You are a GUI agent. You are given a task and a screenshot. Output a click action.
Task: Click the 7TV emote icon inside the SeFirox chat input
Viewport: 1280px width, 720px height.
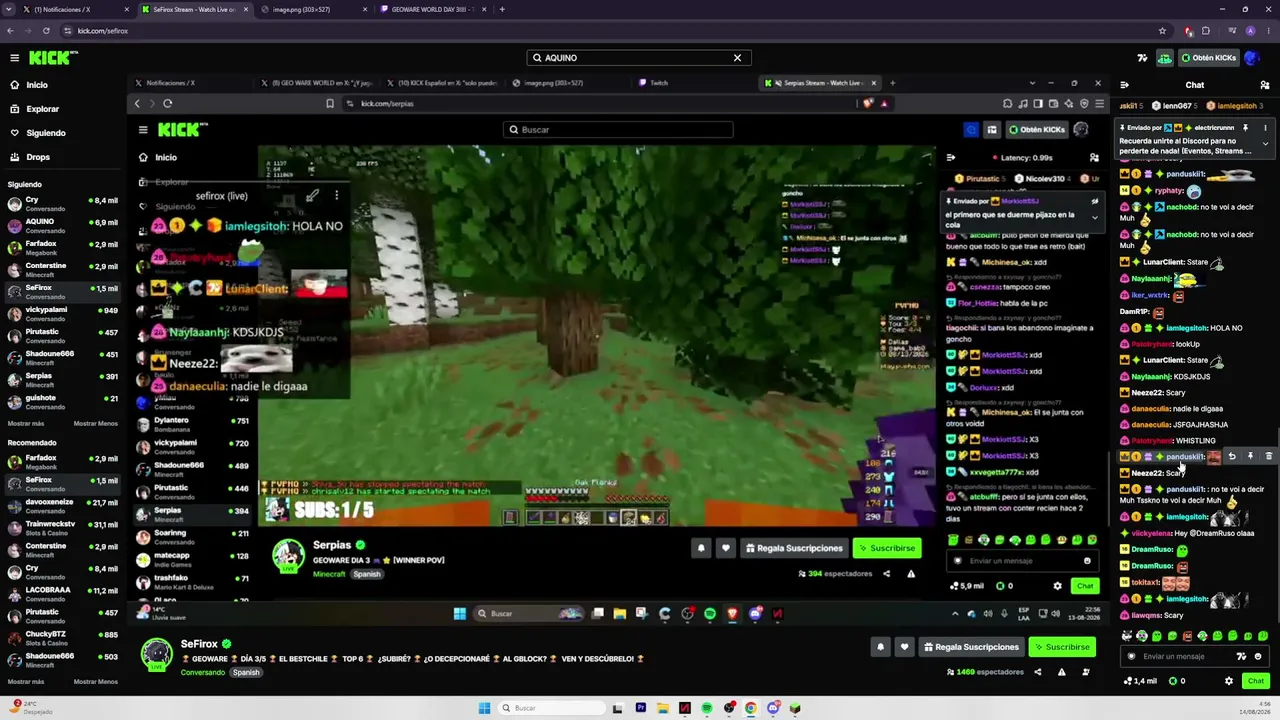coord(1241,657)
